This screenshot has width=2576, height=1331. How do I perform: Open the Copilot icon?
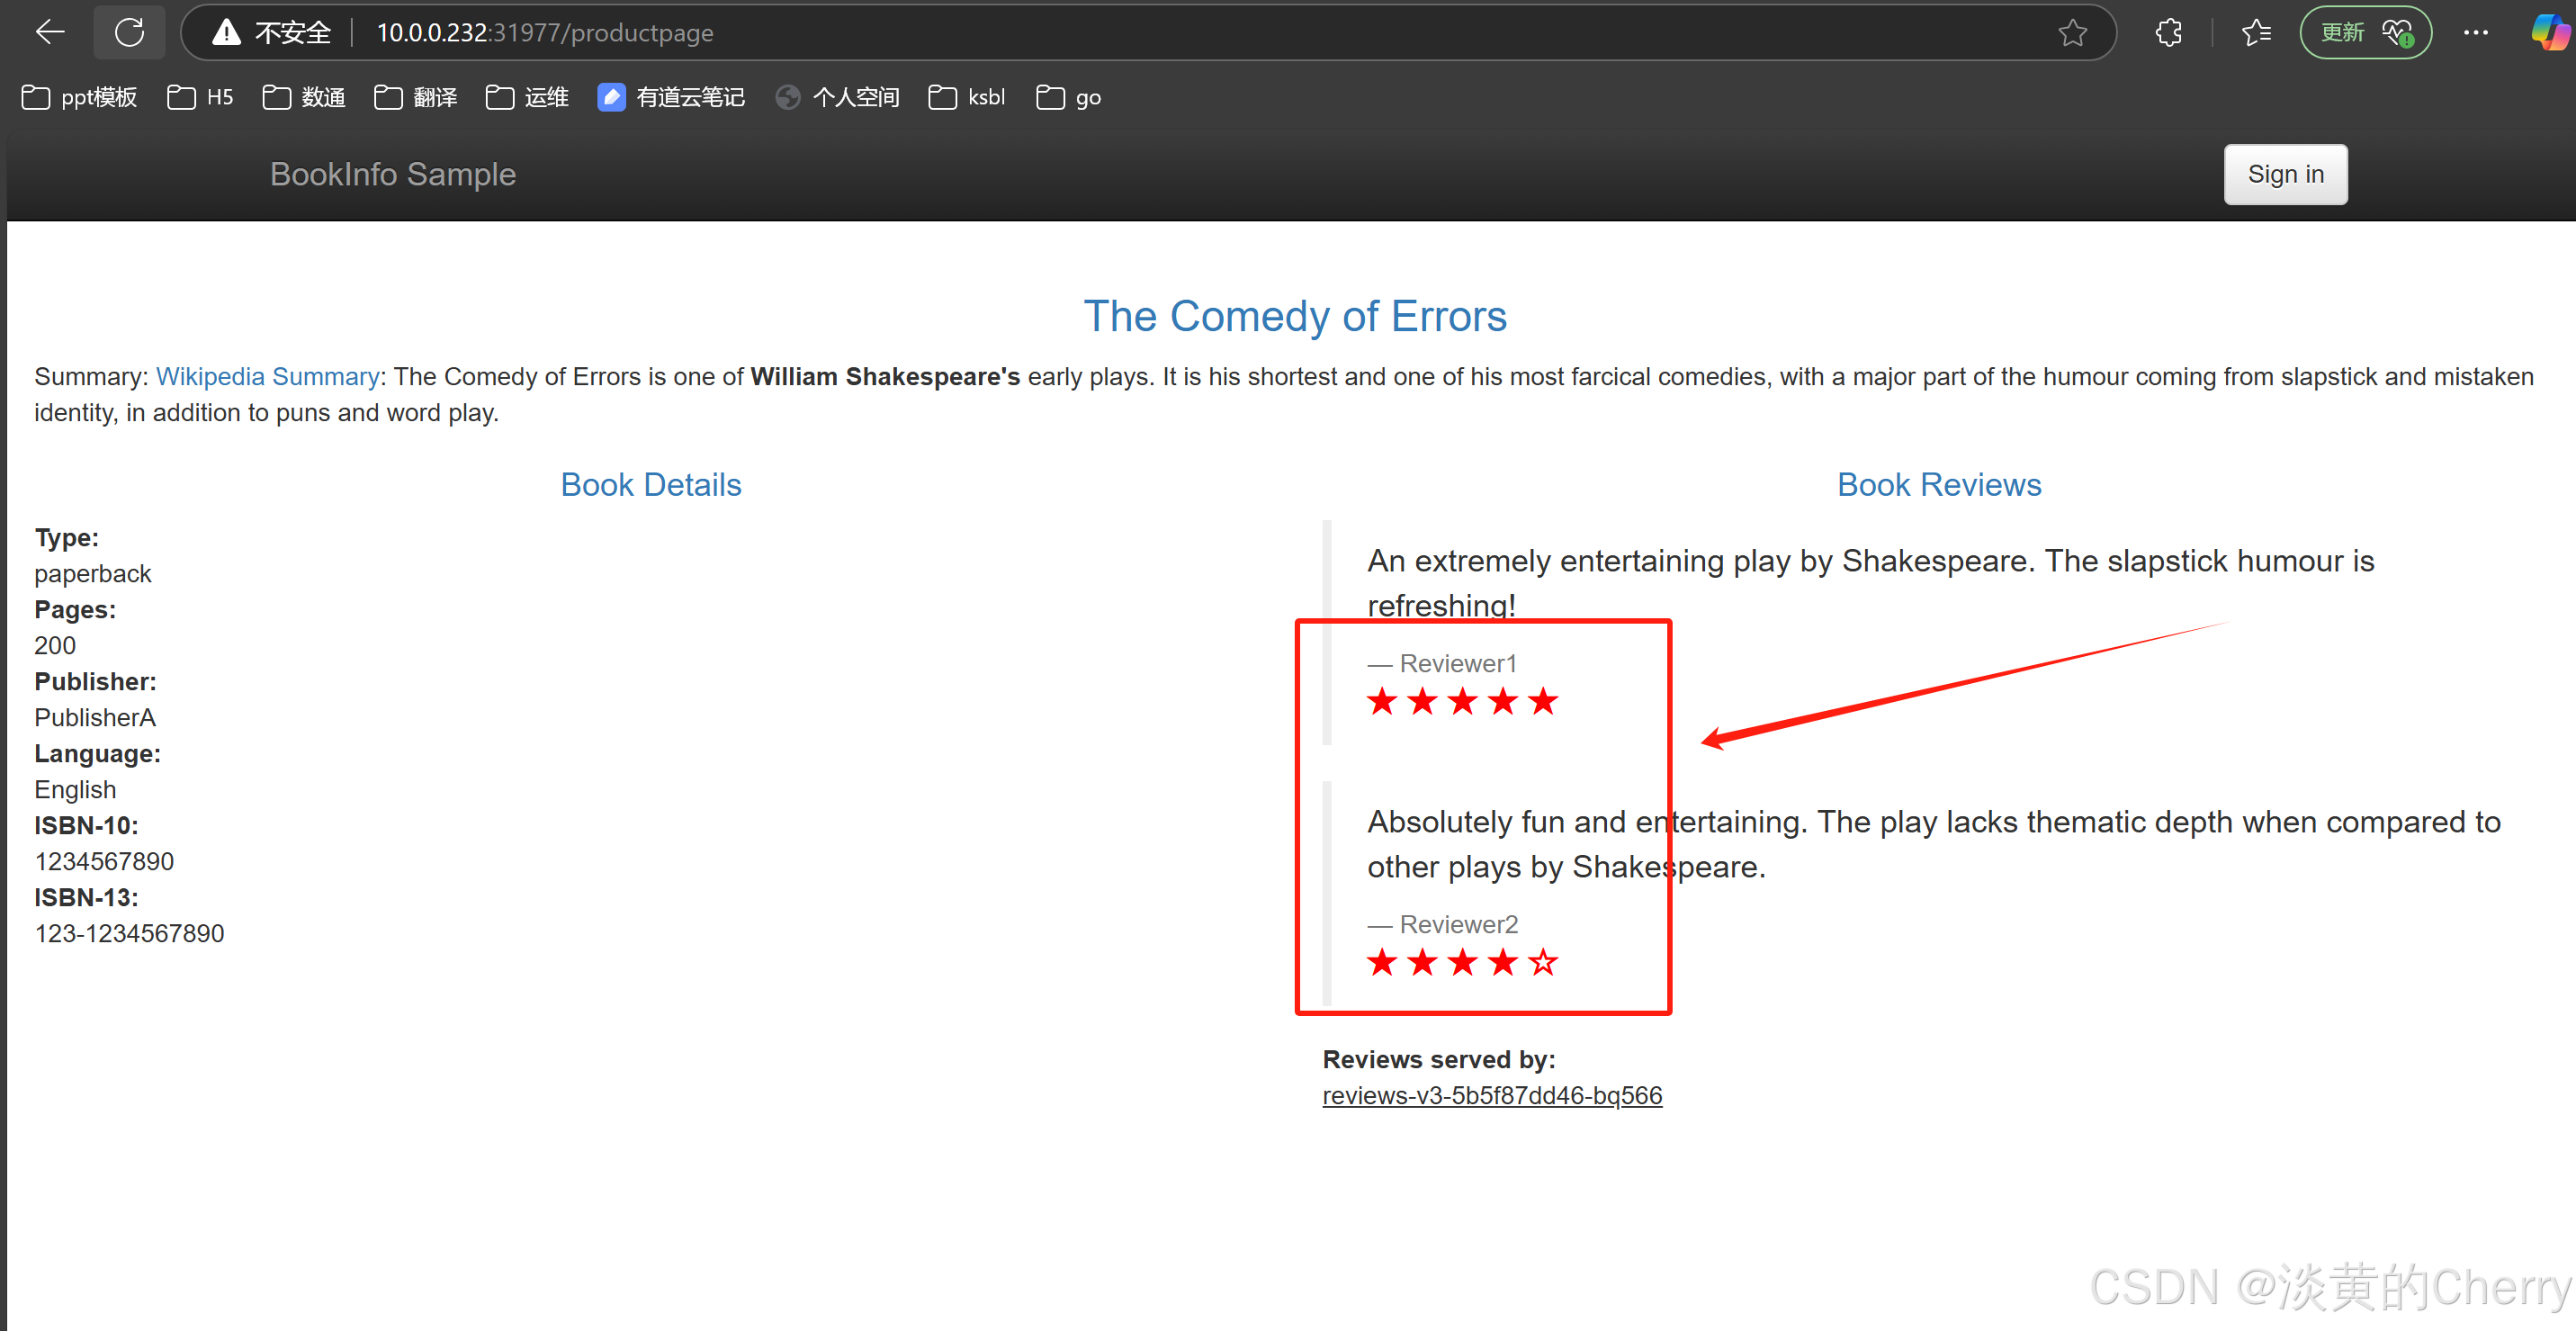[x=2549, y=33]
